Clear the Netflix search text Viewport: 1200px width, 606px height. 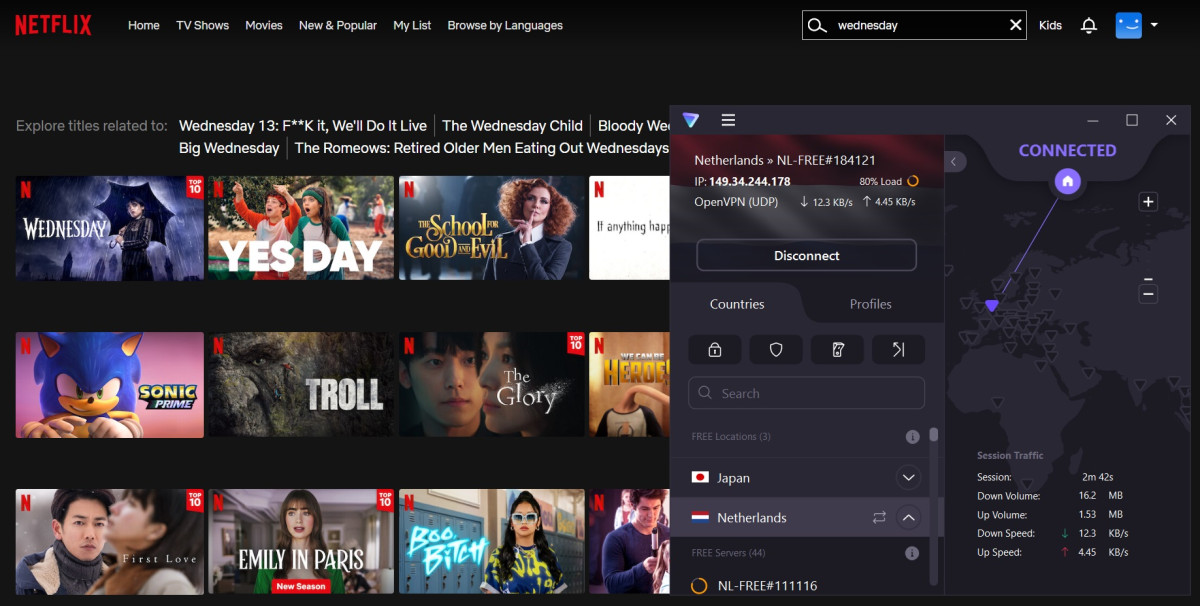[x=1016, y=26]
